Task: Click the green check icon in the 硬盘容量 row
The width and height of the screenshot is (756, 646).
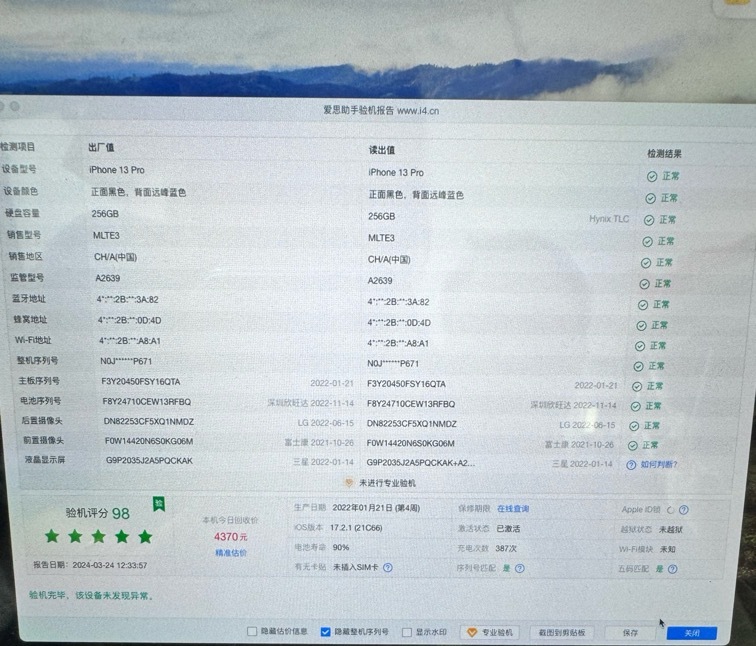Action: click(x=649, y=220)
